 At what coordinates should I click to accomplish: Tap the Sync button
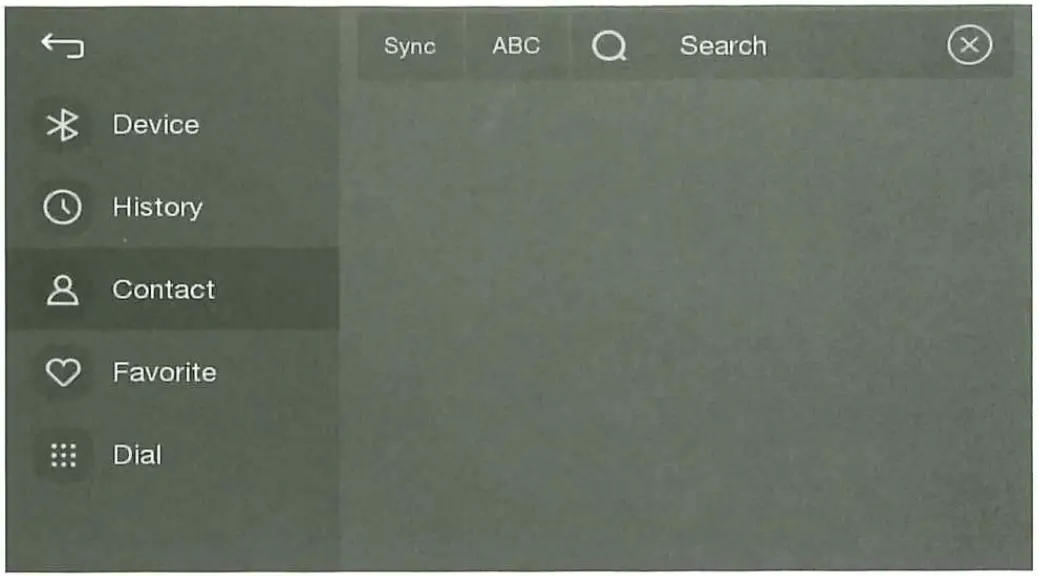pos(410,46)
